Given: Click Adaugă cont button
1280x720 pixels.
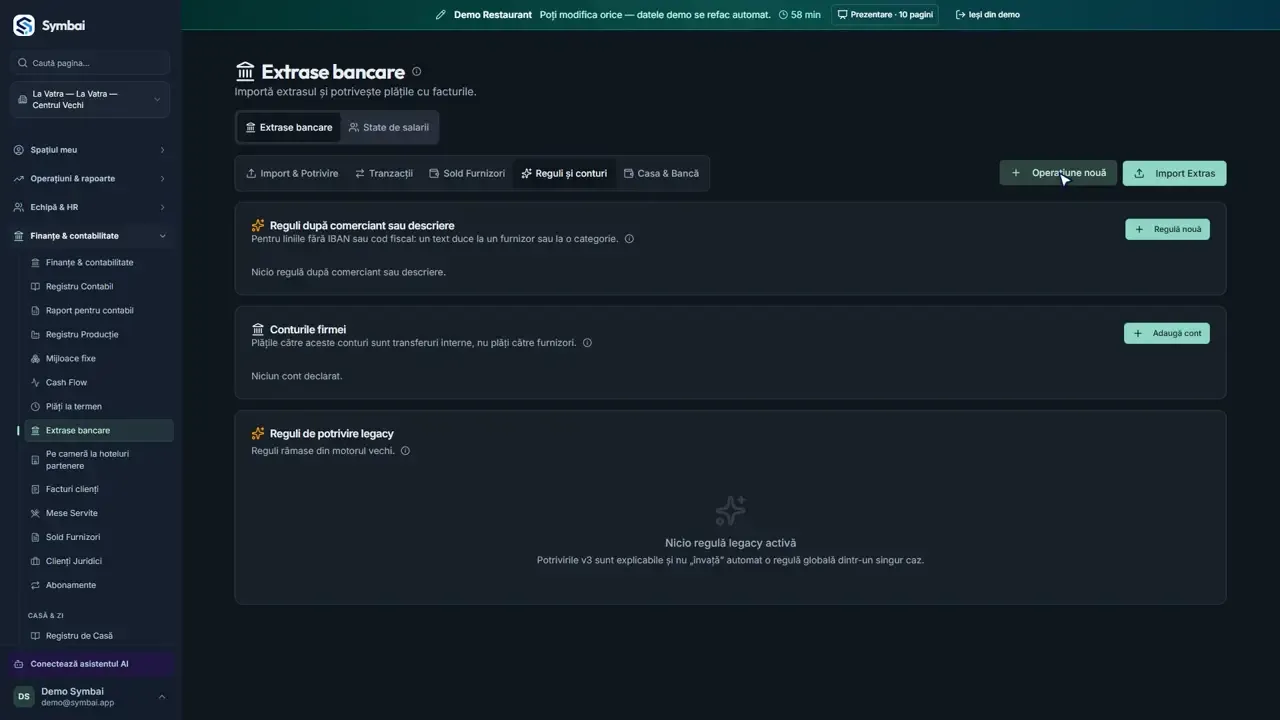Looking at the screenshot, I should pyautogui.click(x=1167, y=334).
